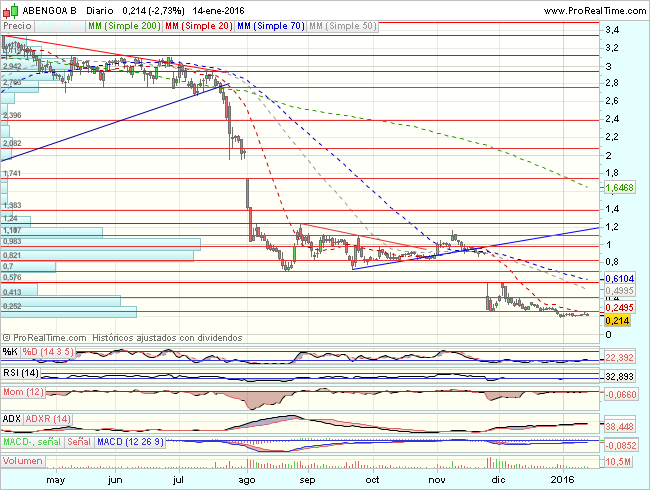Open the MM (Simple 50) indicator settings

[x=343, y=26]
